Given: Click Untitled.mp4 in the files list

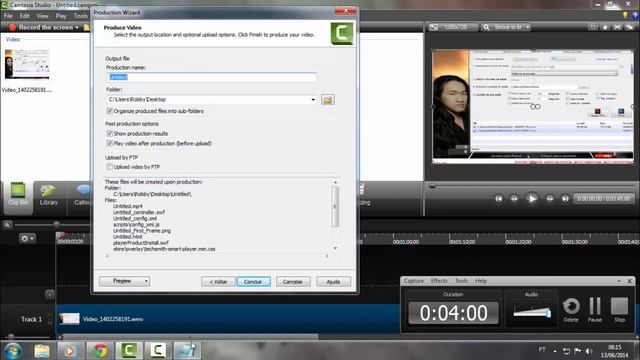Looking at the screenshot, I should [128, 206].
